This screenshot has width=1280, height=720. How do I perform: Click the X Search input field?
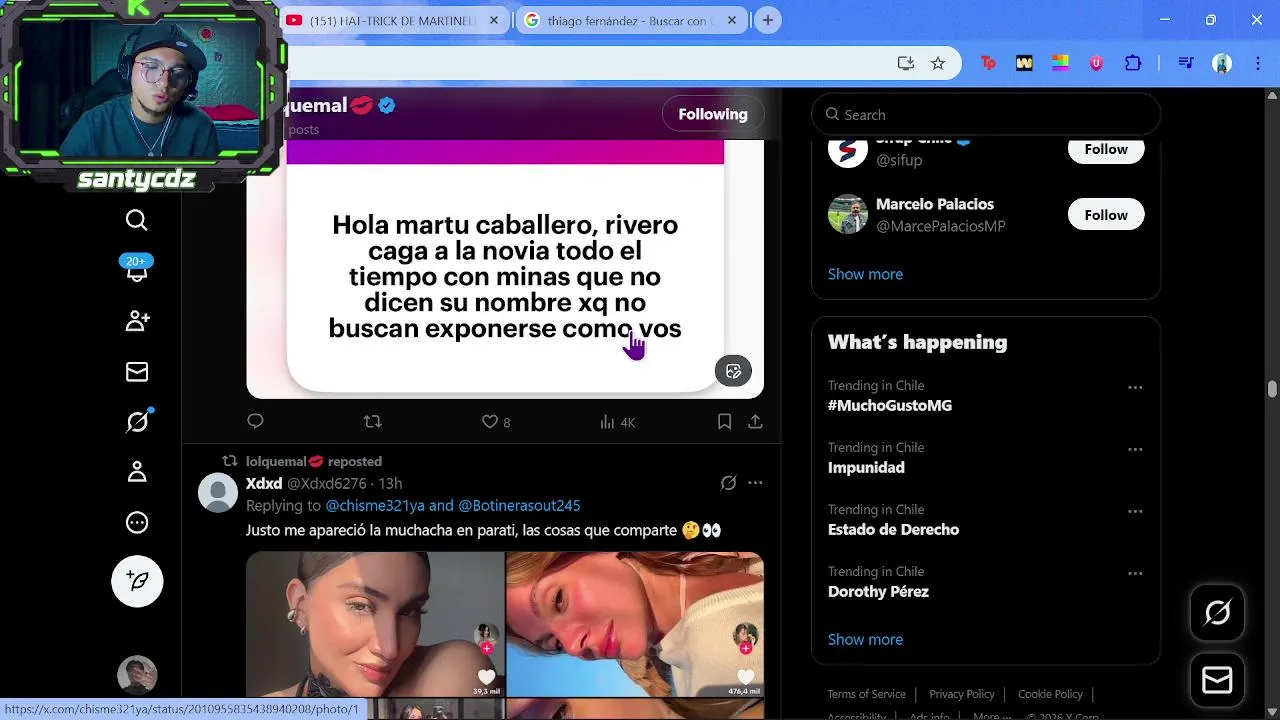[x=986, y=114]
